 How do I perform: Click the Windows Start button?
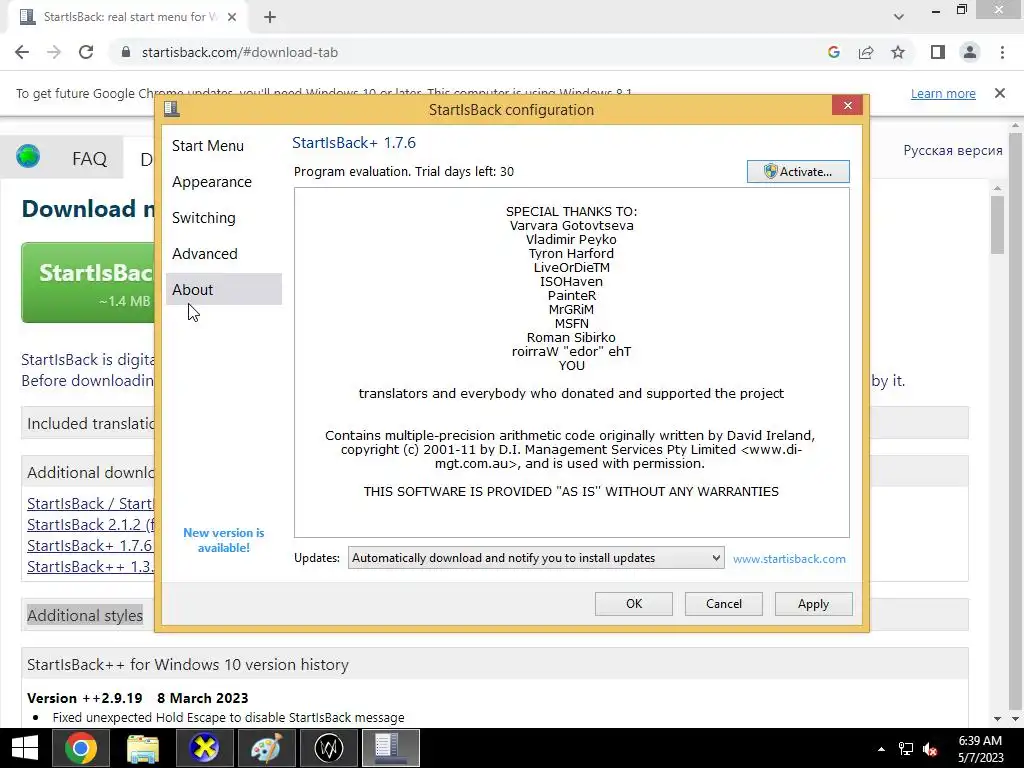pyautogui.click(x=25, y=748)
